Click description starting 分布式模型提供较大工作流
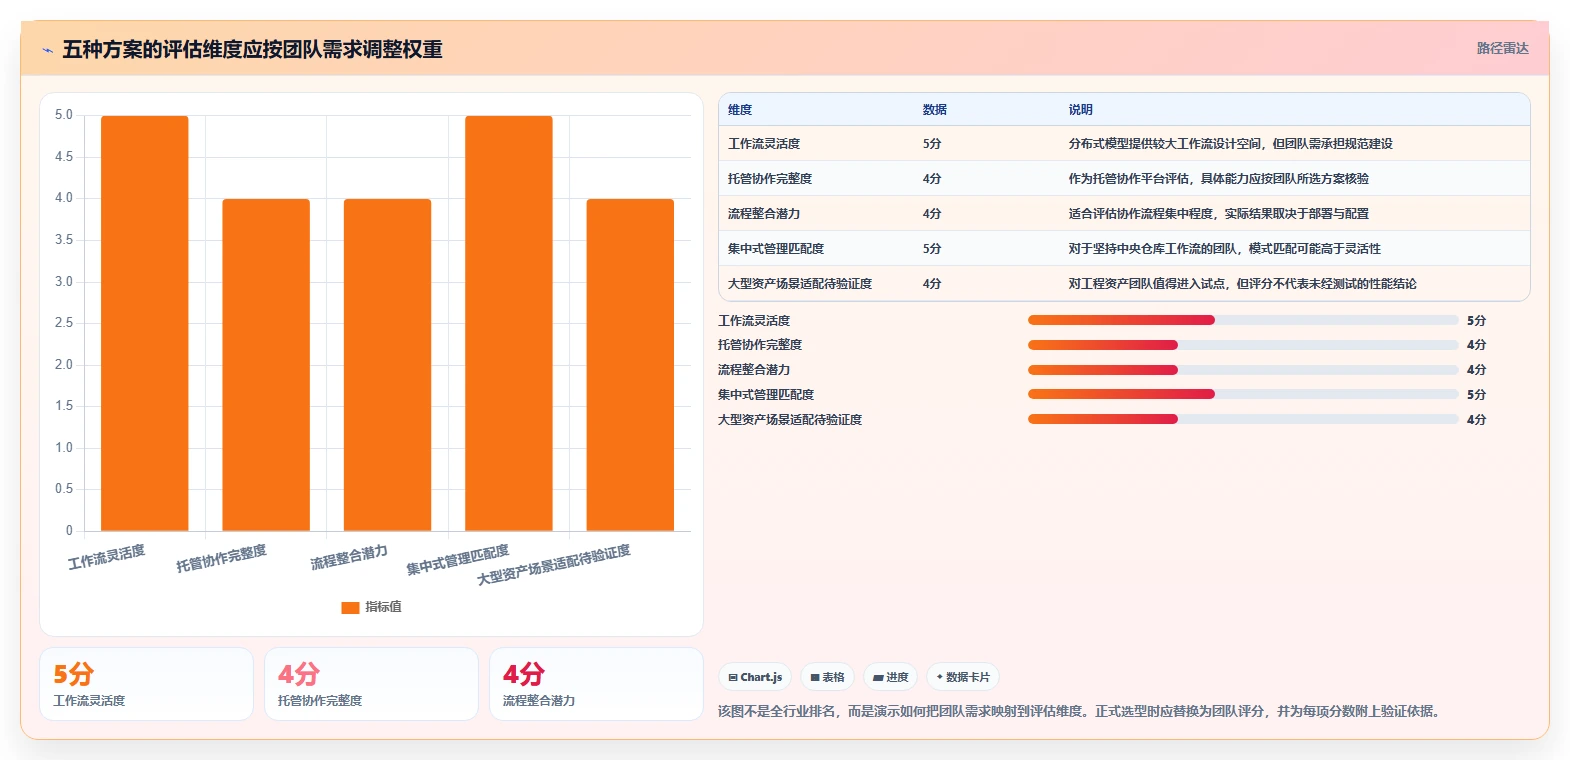Viewport: 1570px width, 760px height. (x=1231, y=144)
